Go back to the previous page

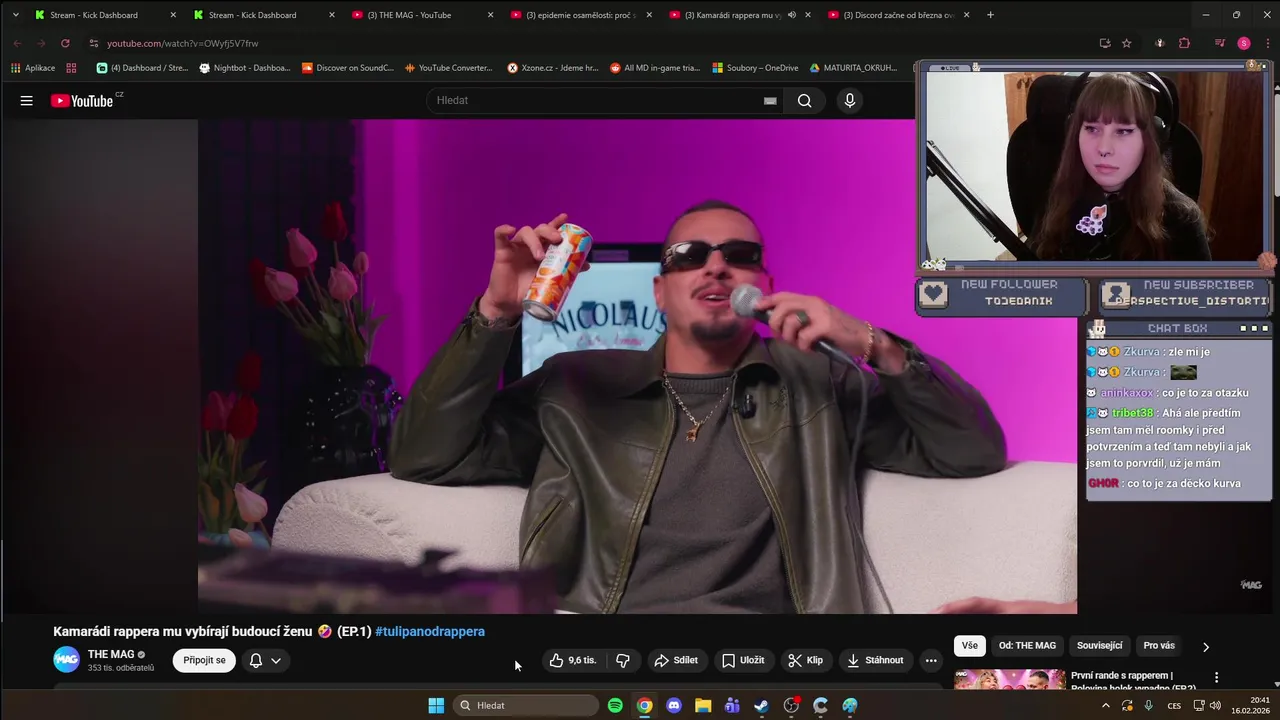tap(17, 43)
